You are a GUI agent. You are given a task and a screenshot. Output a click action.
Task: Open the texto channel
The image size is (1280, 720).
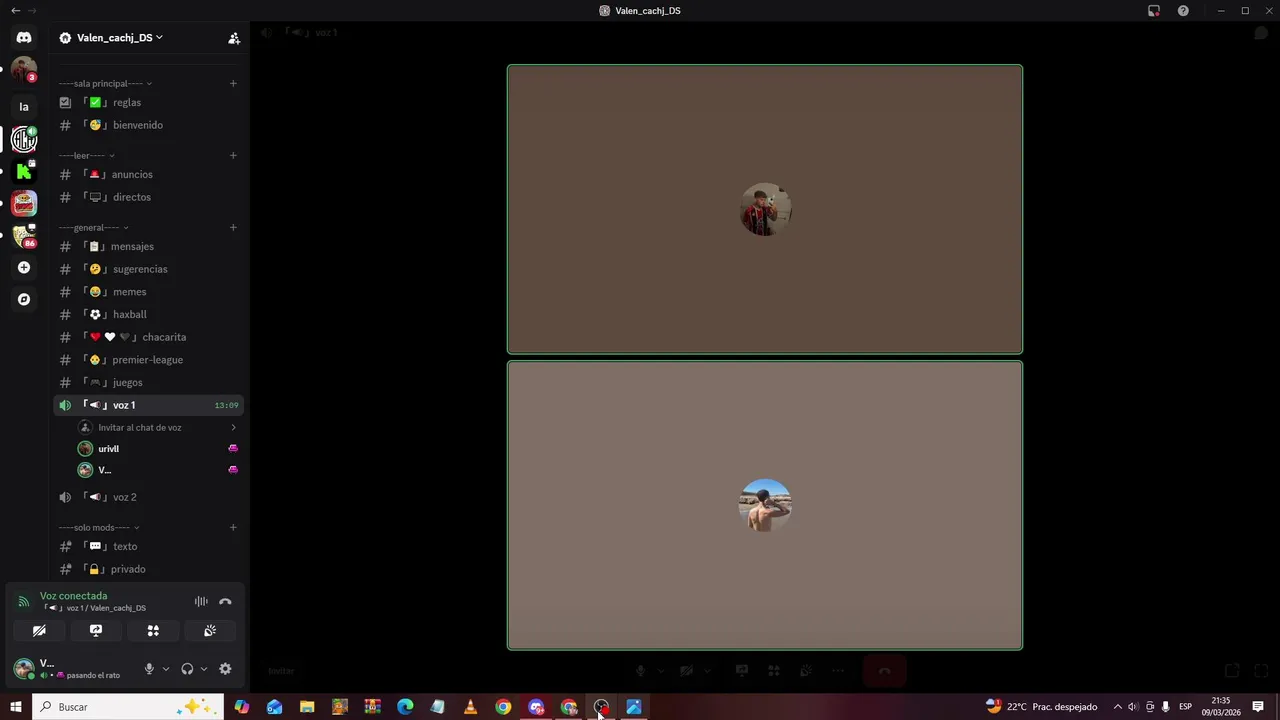(x=148, y=546)
